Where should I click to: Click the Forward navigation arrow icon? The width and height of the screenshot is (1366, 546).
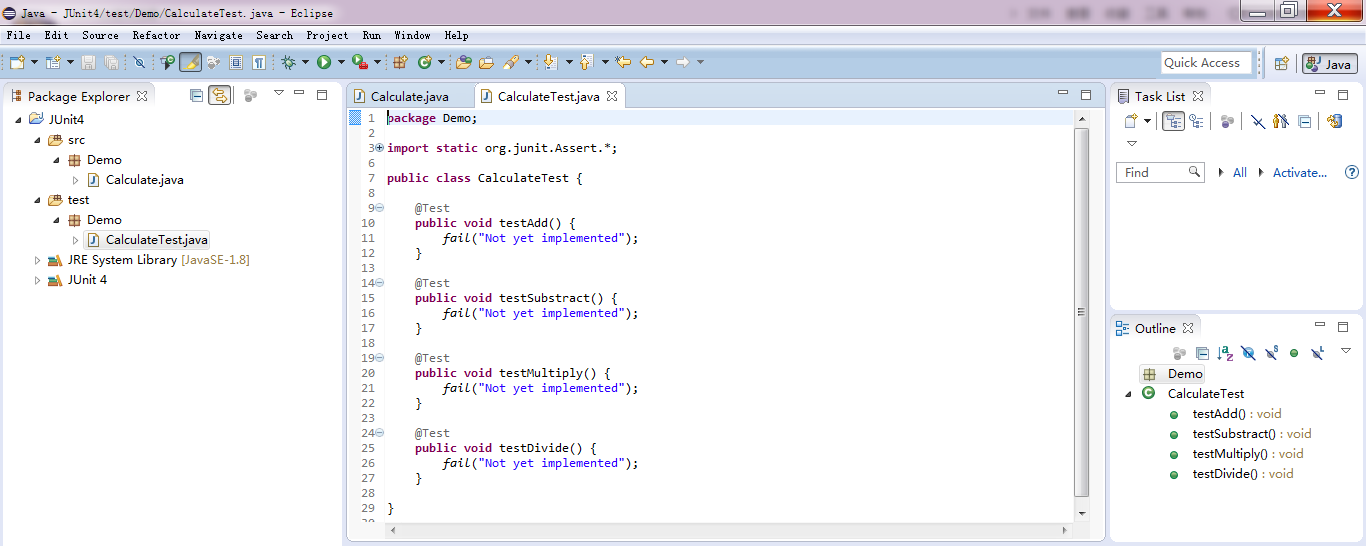(683, 62)
